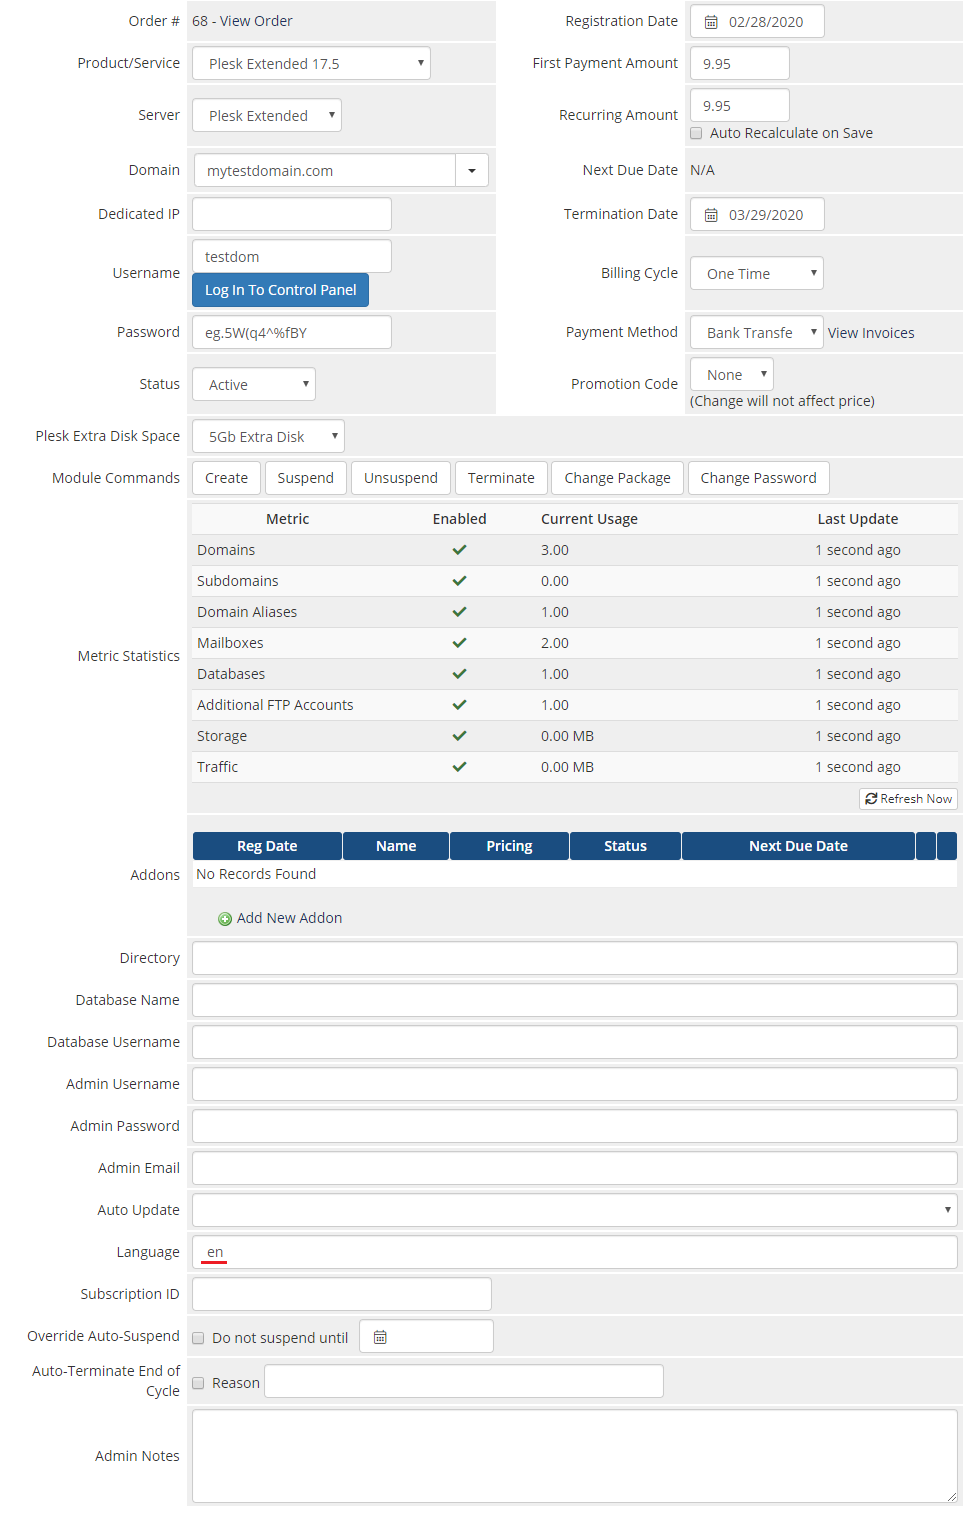Click the green check in the Traffic row
963x1514 pixels.
click(460, 767)
